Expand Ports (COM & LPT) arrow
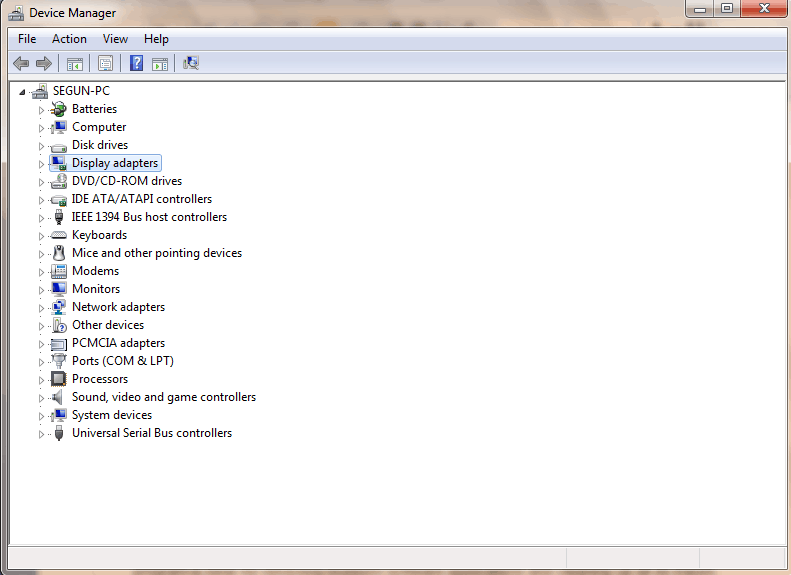Screen dimensions: 791x575 pyautogui.click(x=41, y=362)
